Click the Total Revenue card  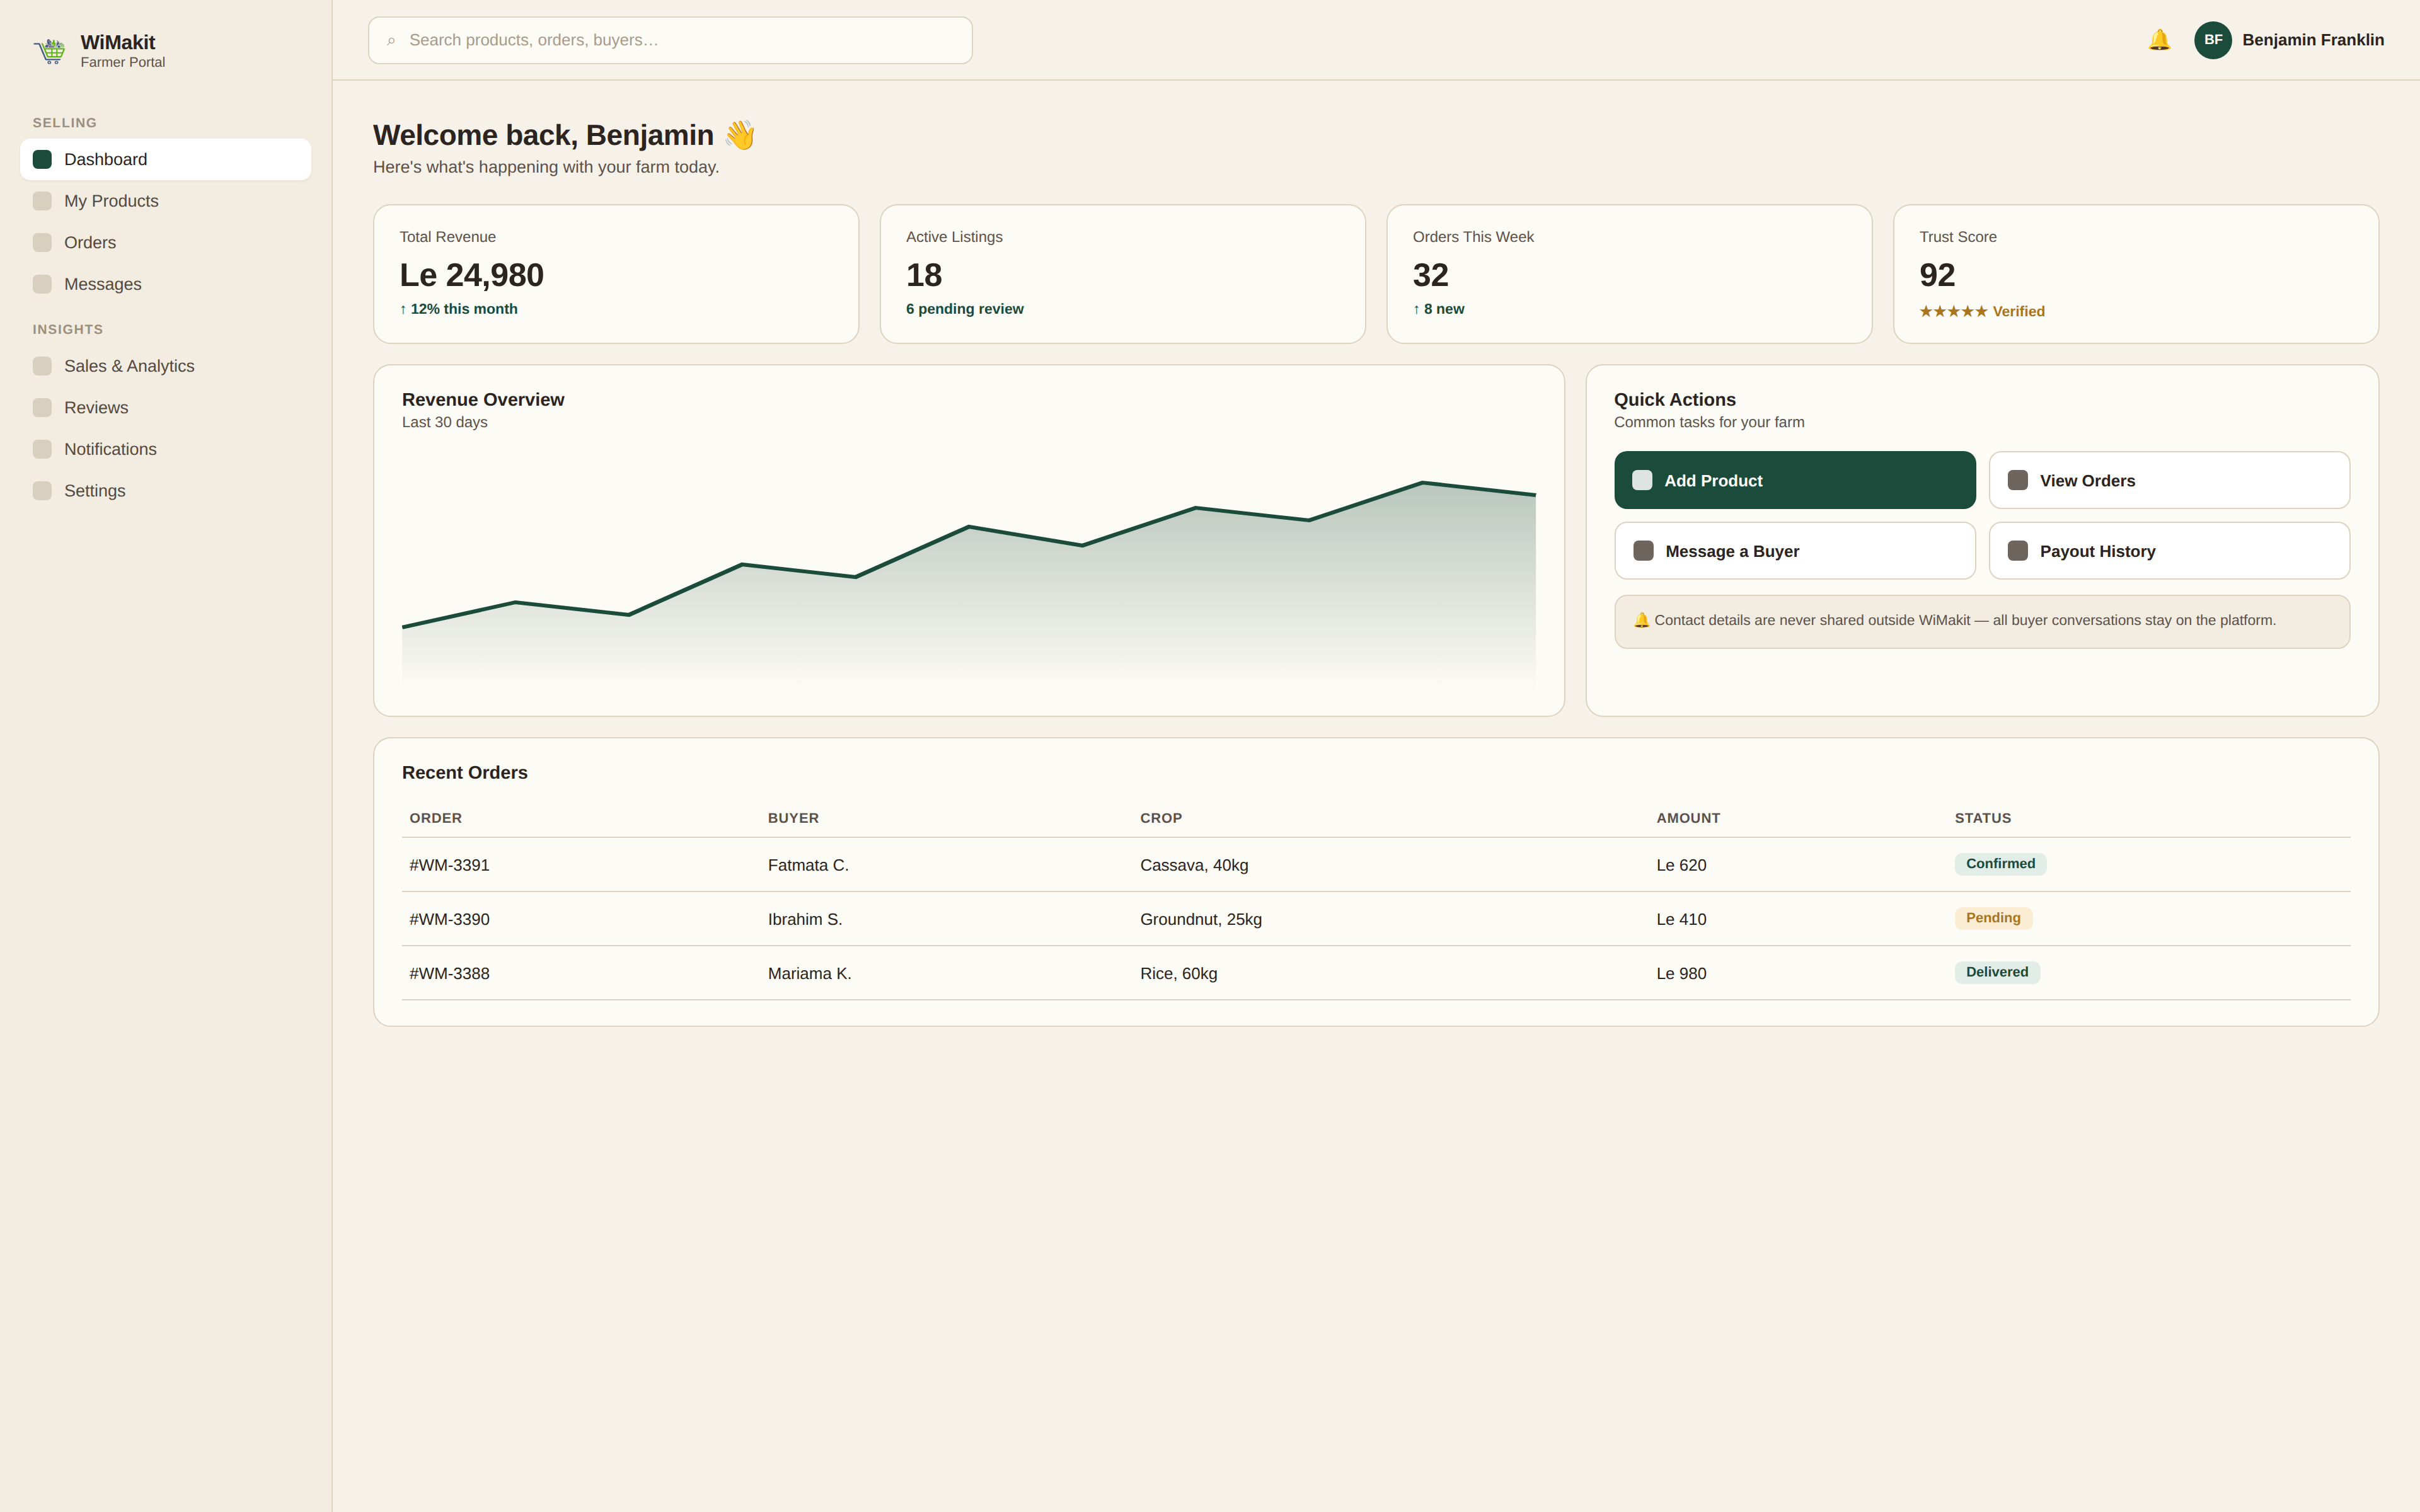point(616,274)
